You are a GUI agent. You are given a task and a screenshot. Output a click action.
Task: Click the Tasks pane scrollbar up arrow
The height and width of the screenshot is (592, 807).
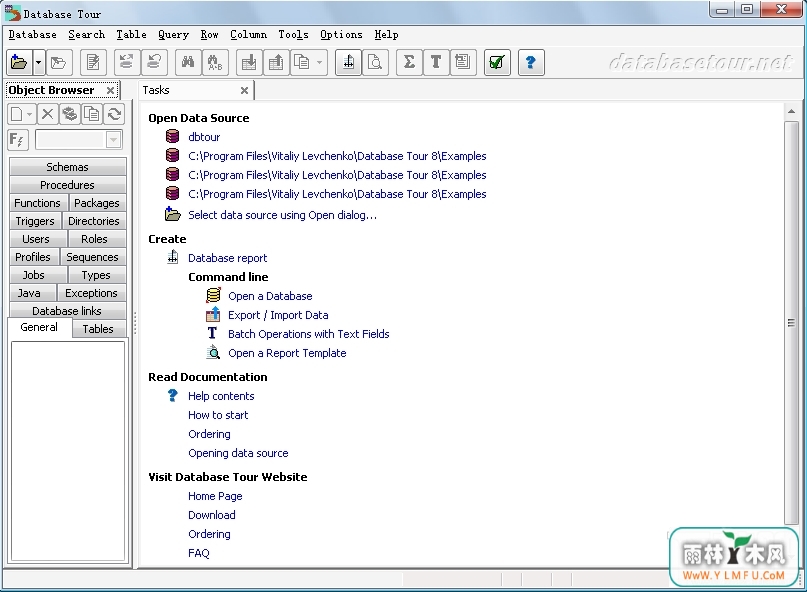792,111
